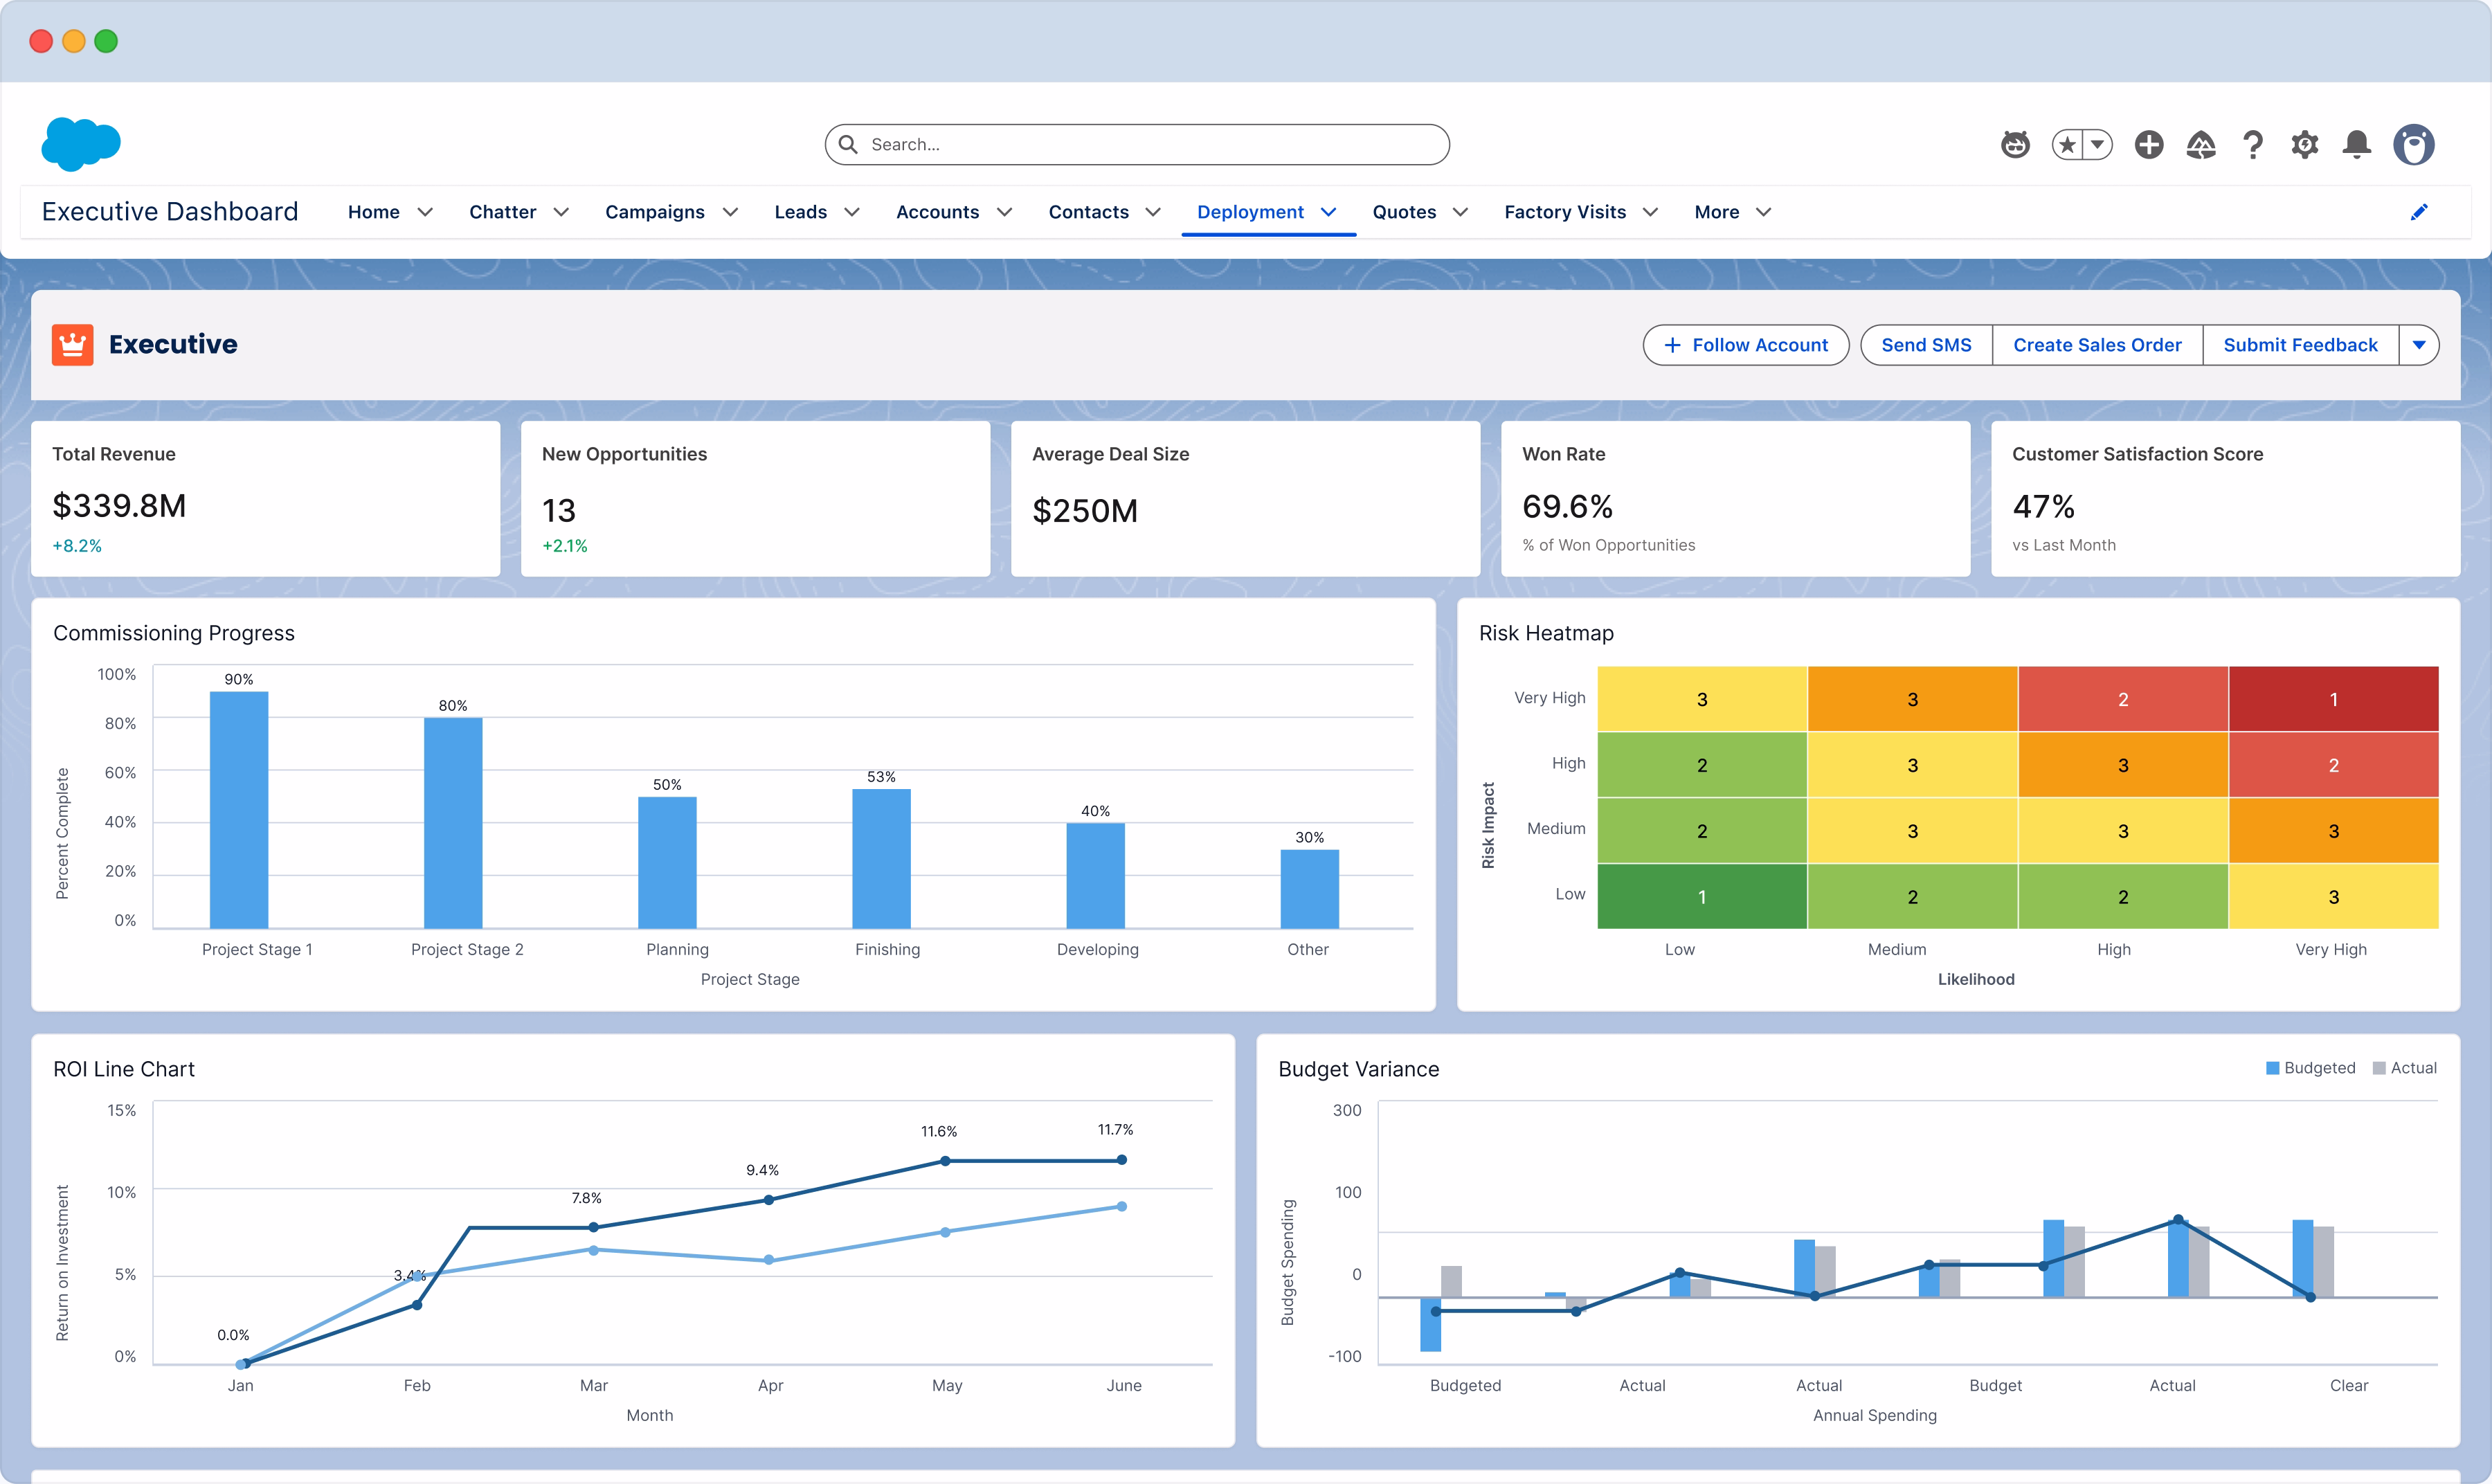Click the 9.4% April ROI data point
Screen dimensions: 2492x1484
[768, 1200]
